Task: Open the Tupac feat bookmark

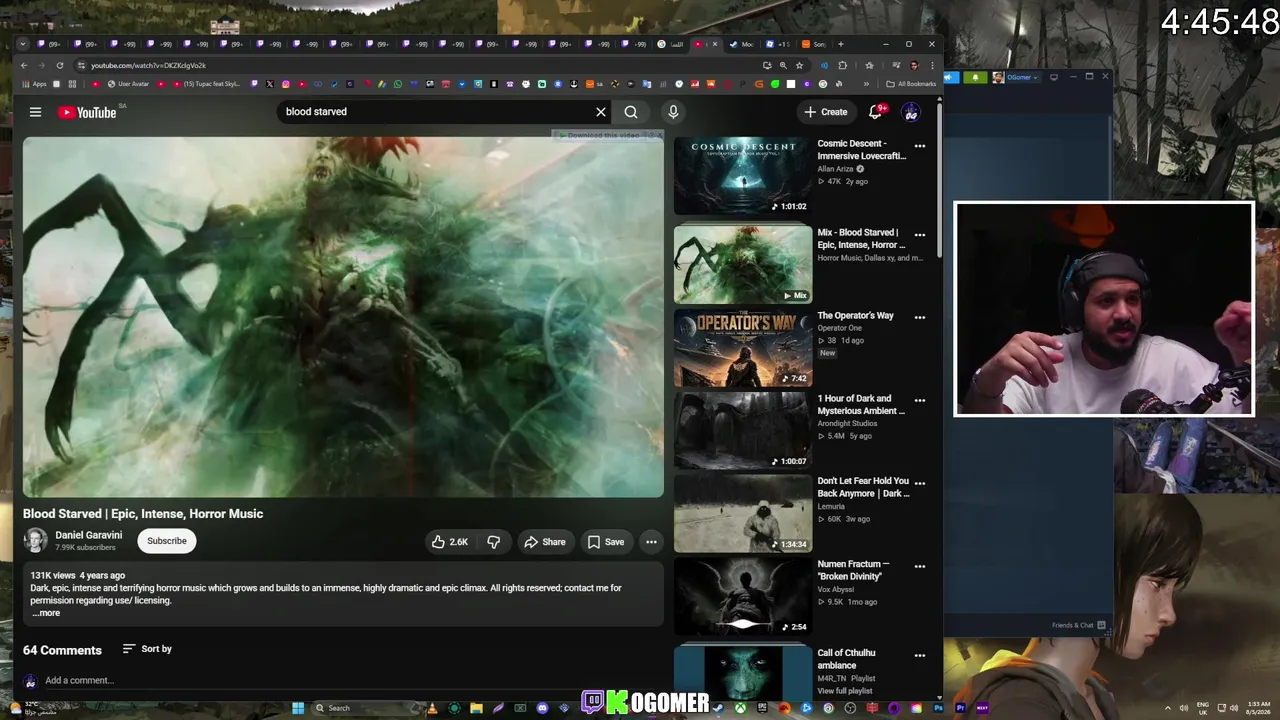Action: tap(208, 84)
